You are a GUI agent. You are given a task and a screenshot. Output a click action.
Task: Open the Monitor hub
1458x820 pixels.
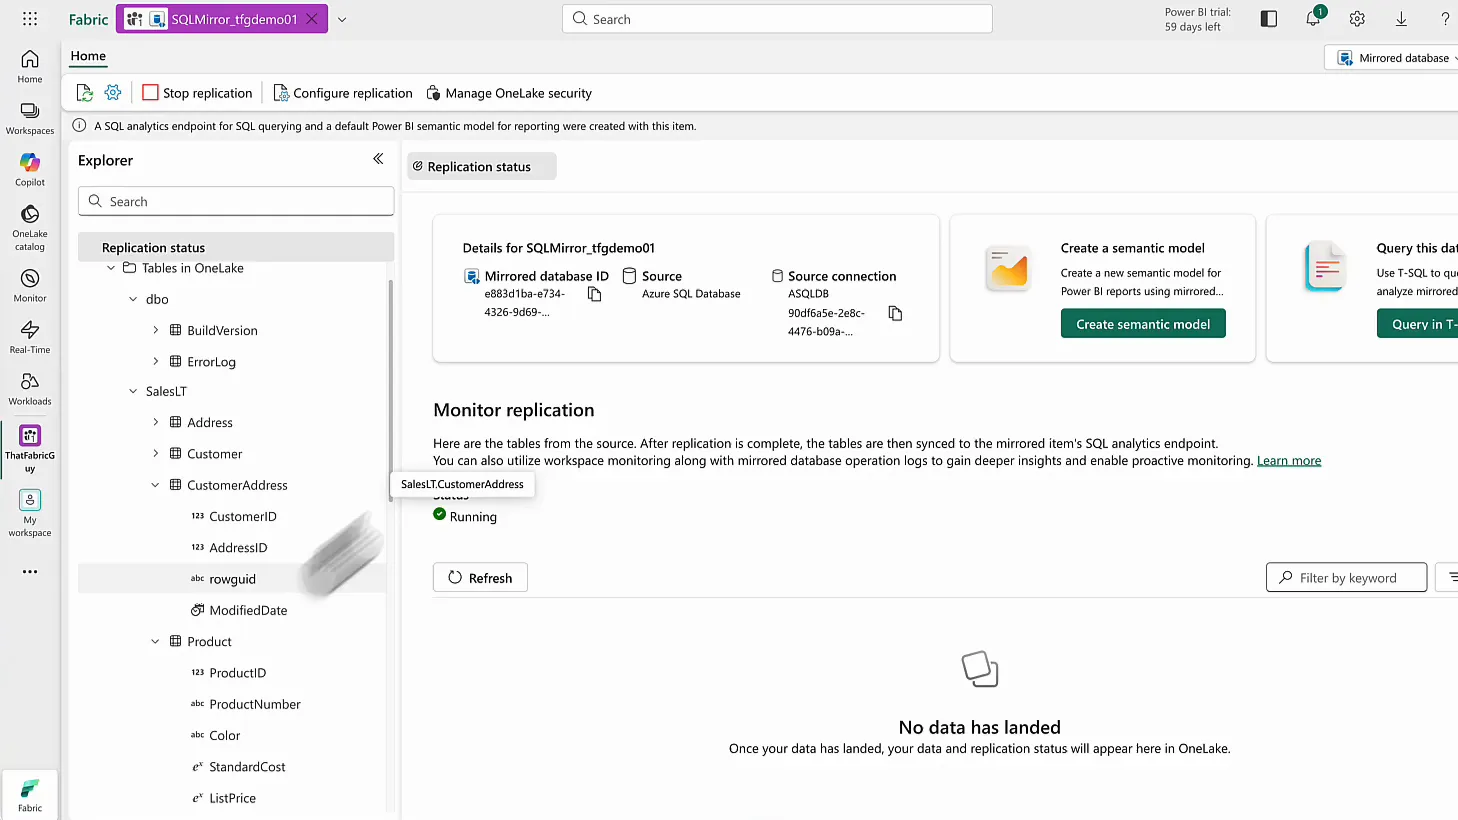30,286
